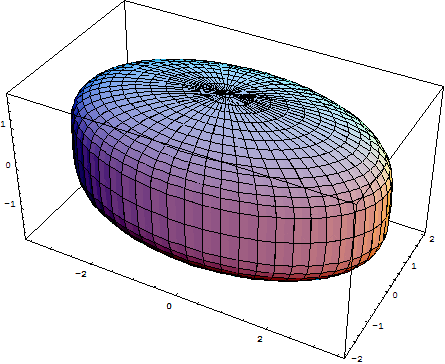
Task: Pick the 0 label on the right side axis
Action: pos(395,295)
